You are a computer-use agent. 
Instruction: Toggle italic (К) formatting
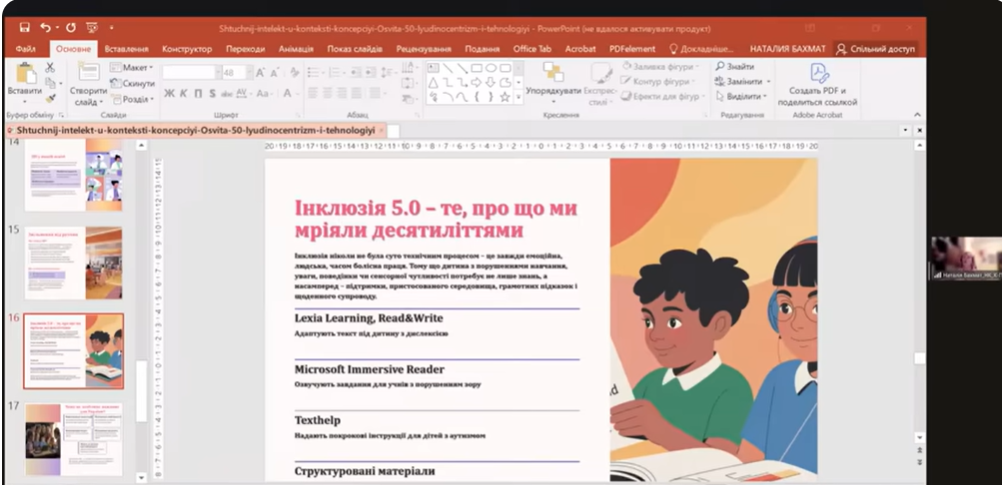pos(183,94)
